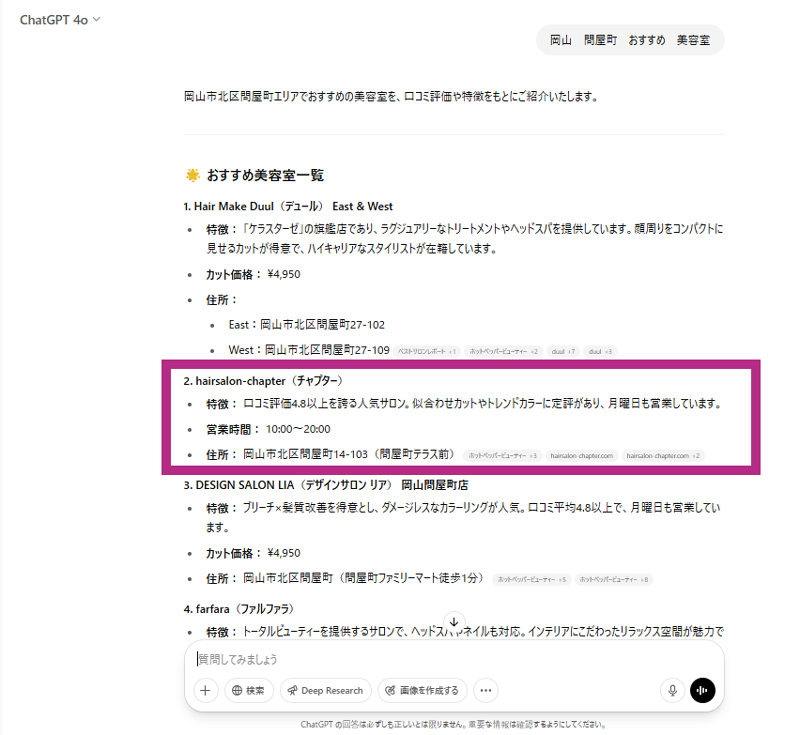Screen dimensions: 800x735
Task: Enable the Deep Research tool
Action: tap(326, 690)
